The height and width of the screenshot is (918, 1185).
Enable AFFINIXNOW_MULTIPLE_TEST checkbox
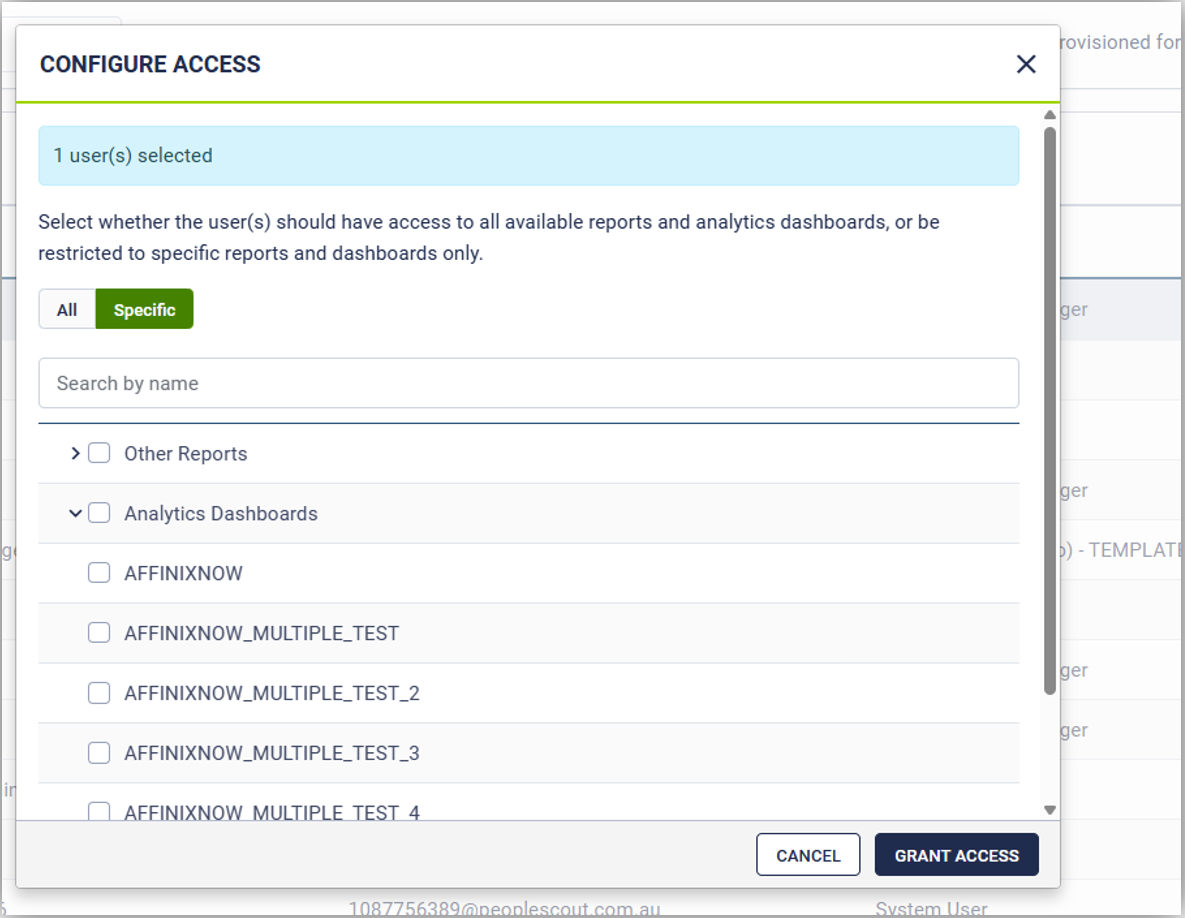(99, 633)
